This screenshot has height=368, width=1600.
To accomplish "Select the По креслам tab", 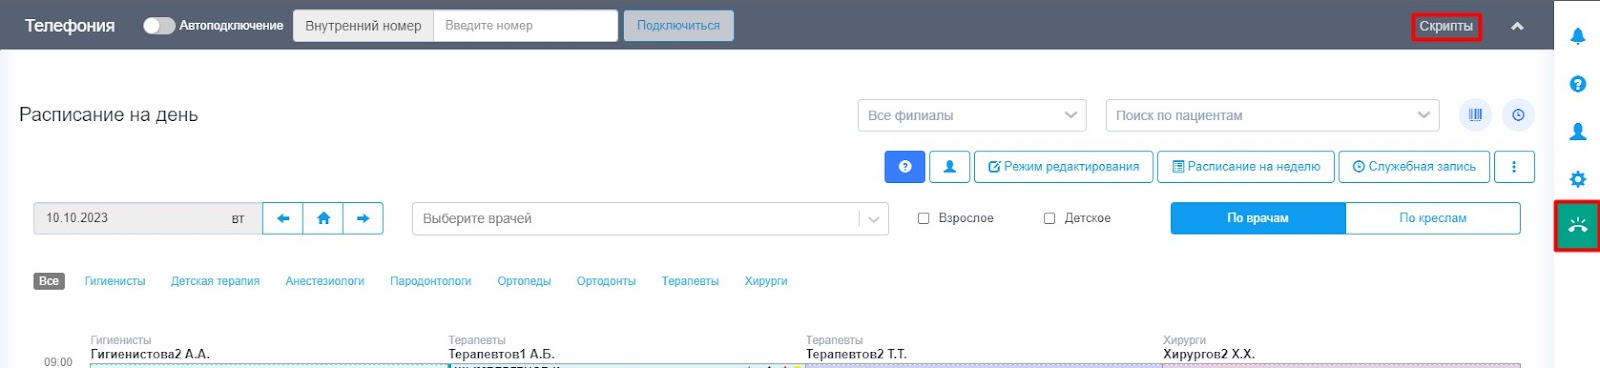I will [1433, 218].
